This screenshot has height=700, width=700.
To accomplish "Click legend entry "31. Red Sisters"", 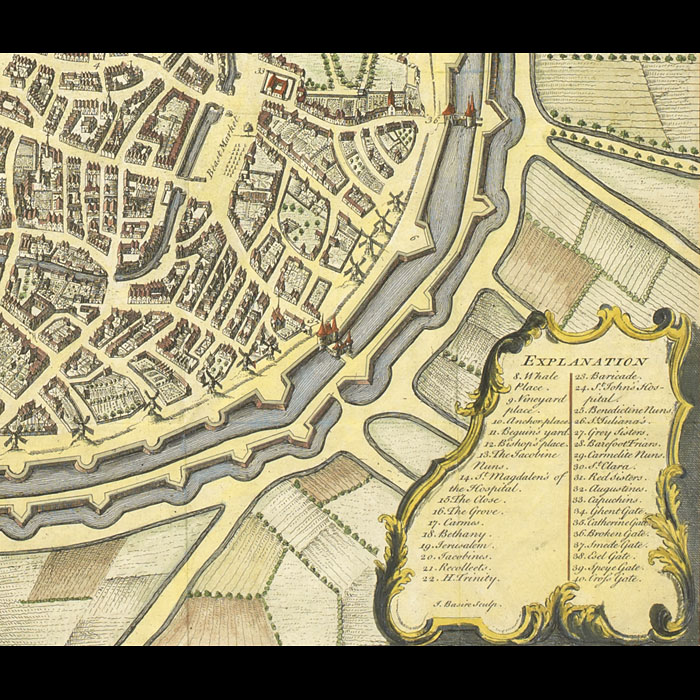I will pos(608,477).
